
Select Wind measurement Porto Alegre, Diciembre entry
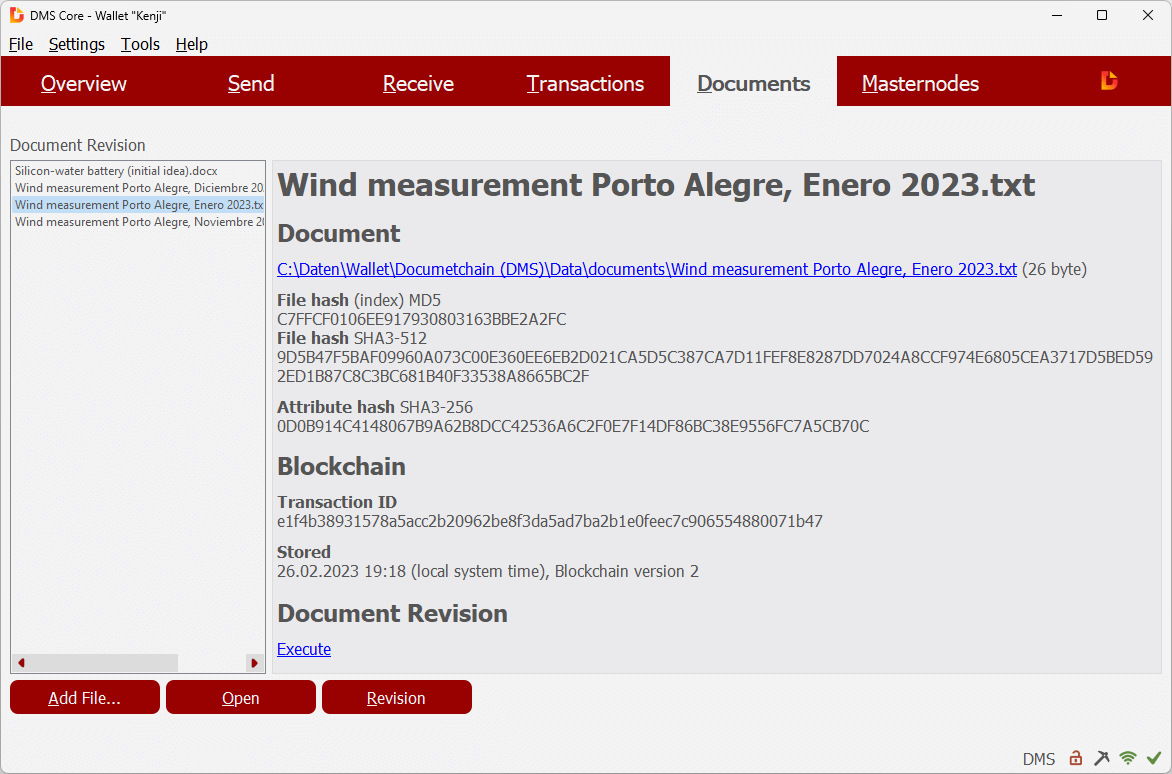[138, 188]
